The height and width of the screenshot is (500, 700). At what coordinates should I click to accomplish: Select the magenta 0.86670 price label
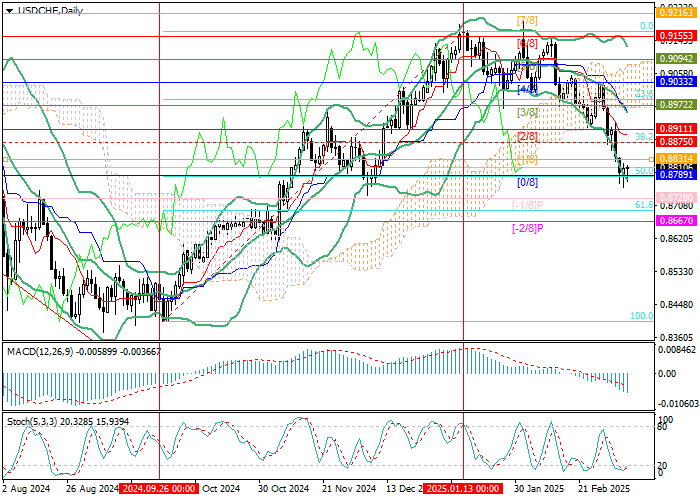click(676, 222)
